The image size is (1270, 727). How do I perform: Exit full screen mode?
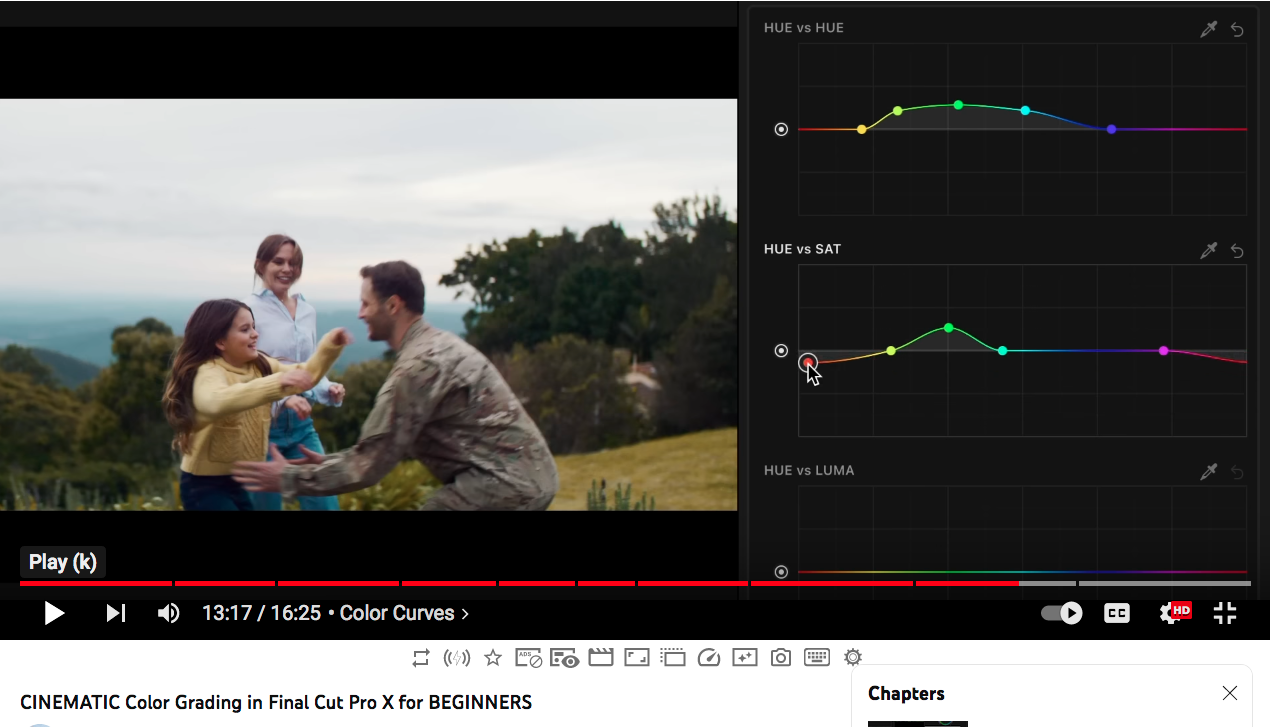click(x=1225, y=613)
